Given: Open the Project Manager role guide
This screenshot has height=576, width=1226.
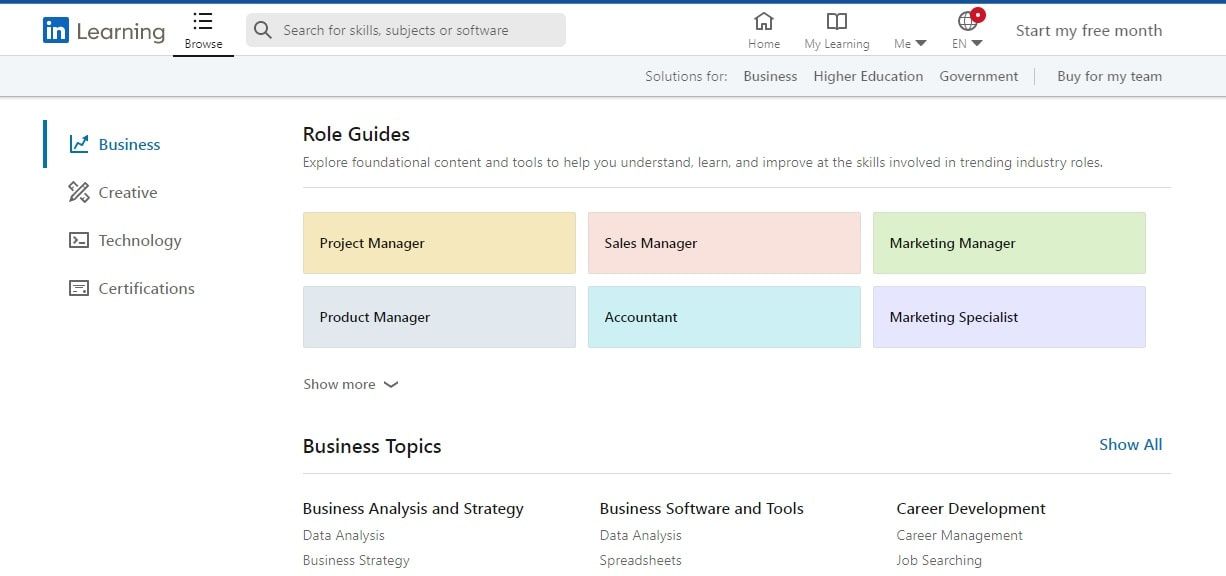Looking at the screenshot, I should pos(439,243).
